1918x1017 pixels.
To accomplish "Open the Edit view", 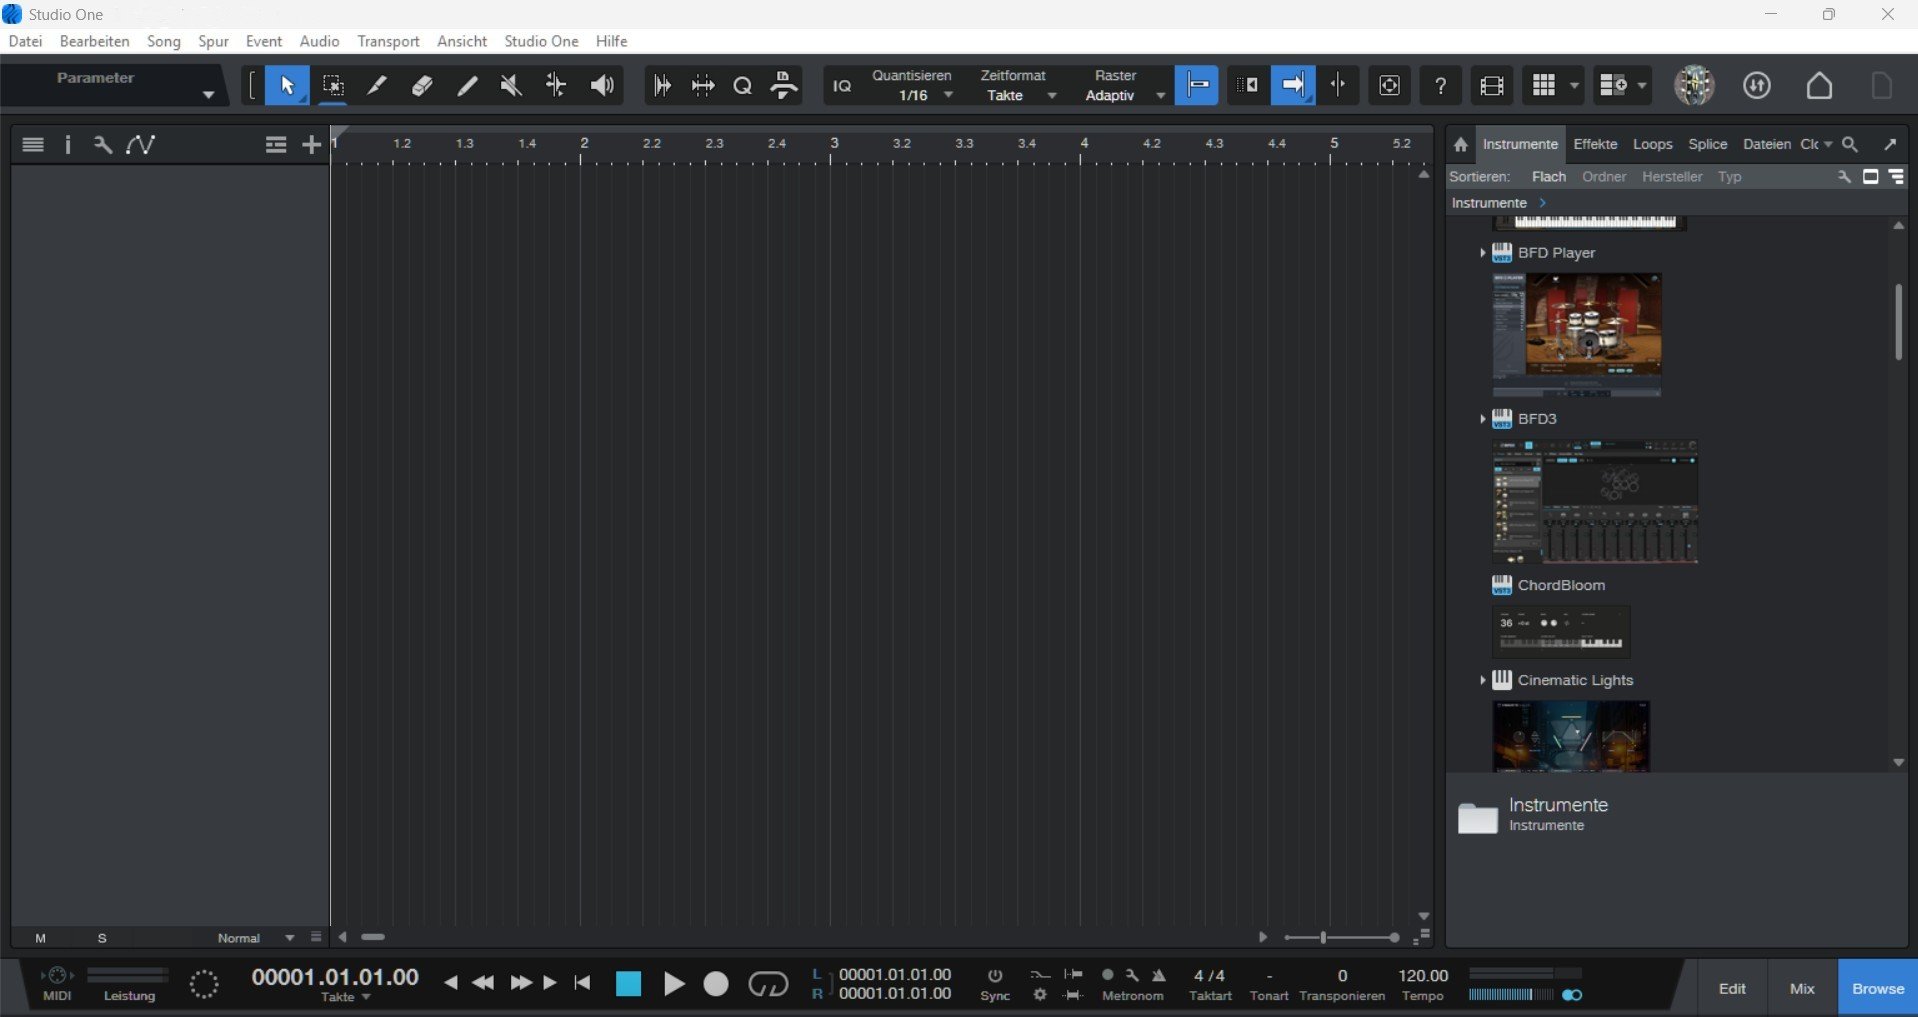I will click(x=1732, y=988).
